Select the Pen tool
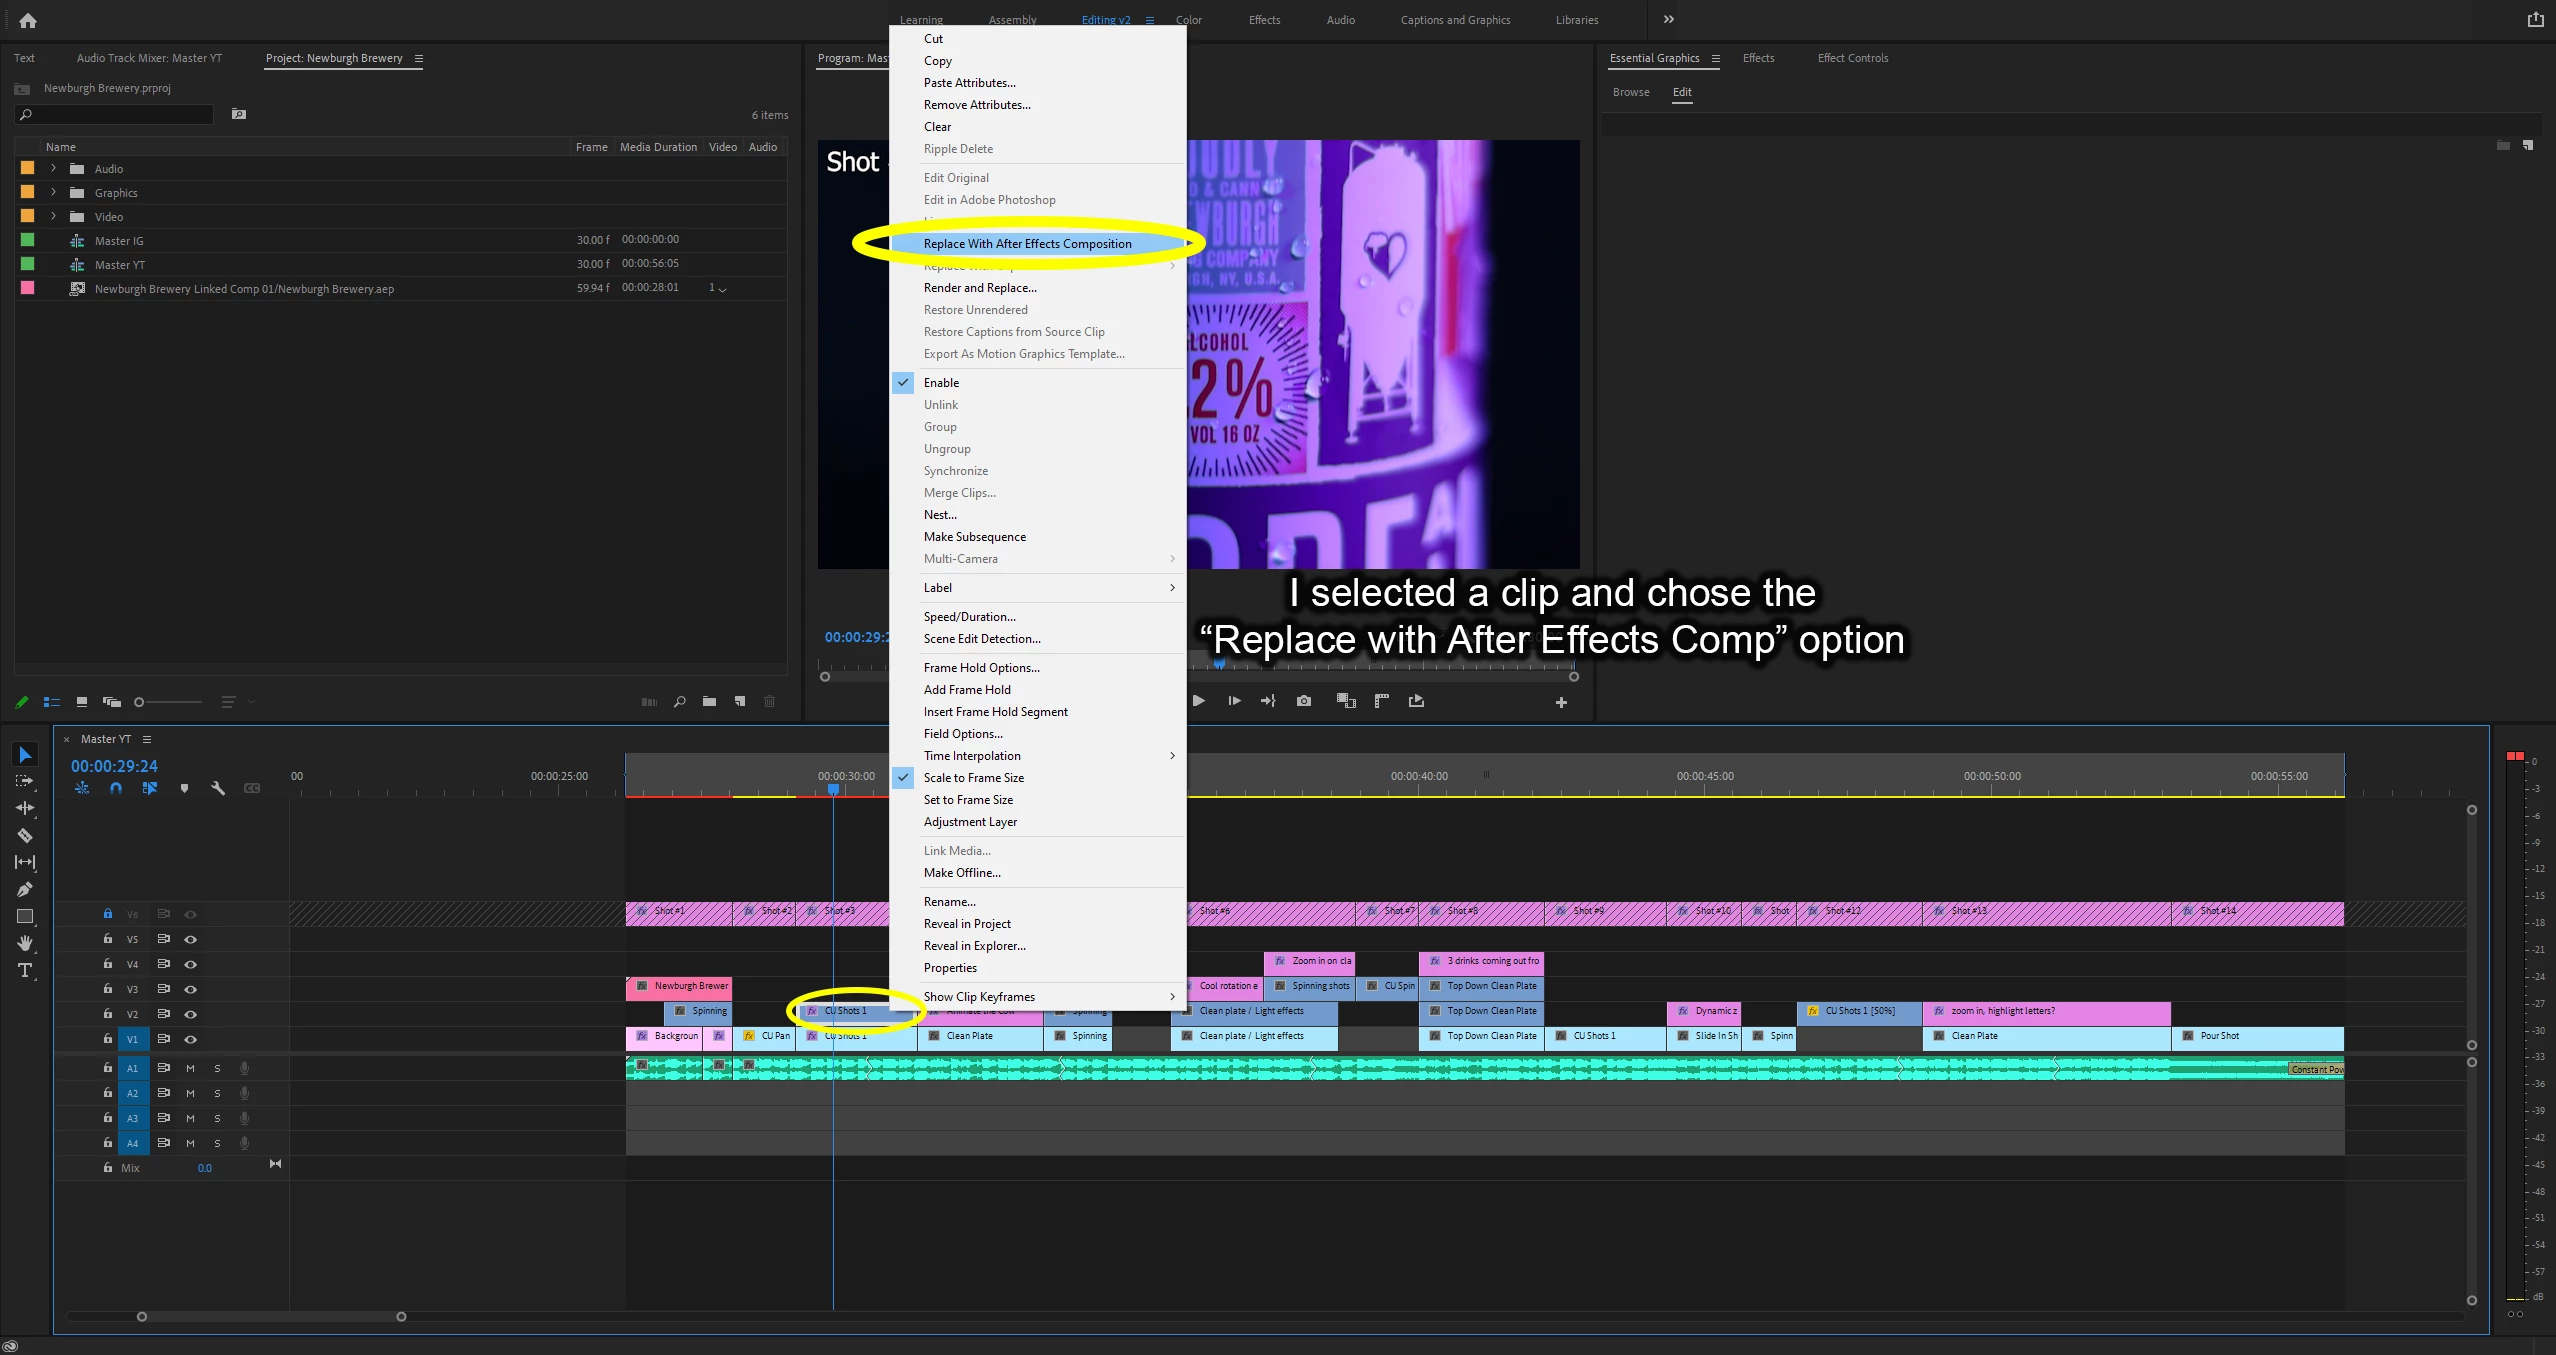The height and width of the screenshot is (1355, 2556). [25, 889]
